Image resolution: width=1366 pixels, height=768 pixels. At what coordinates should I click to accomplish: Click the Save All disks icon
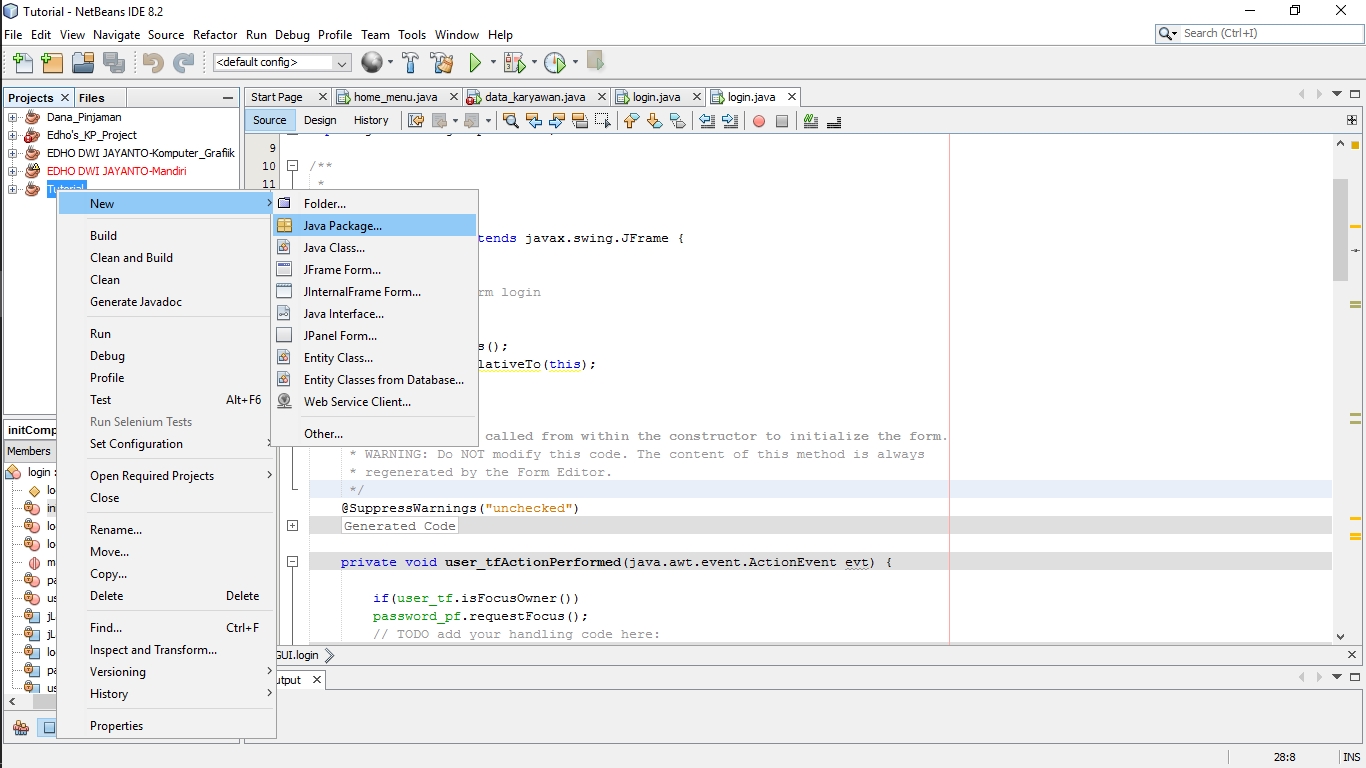click(x=113, y=63)
